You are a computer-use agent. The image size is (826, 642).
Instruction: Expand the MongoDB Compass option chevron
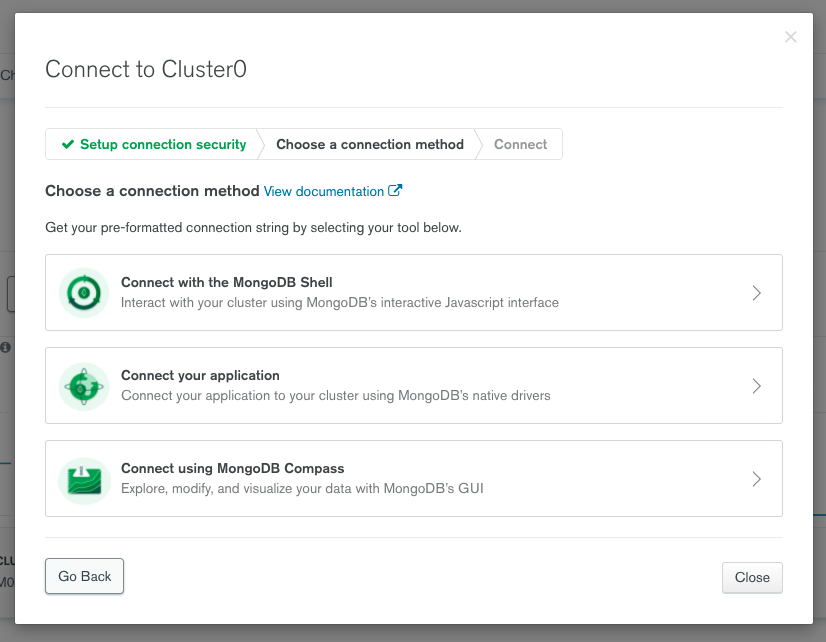coord(756,479)
